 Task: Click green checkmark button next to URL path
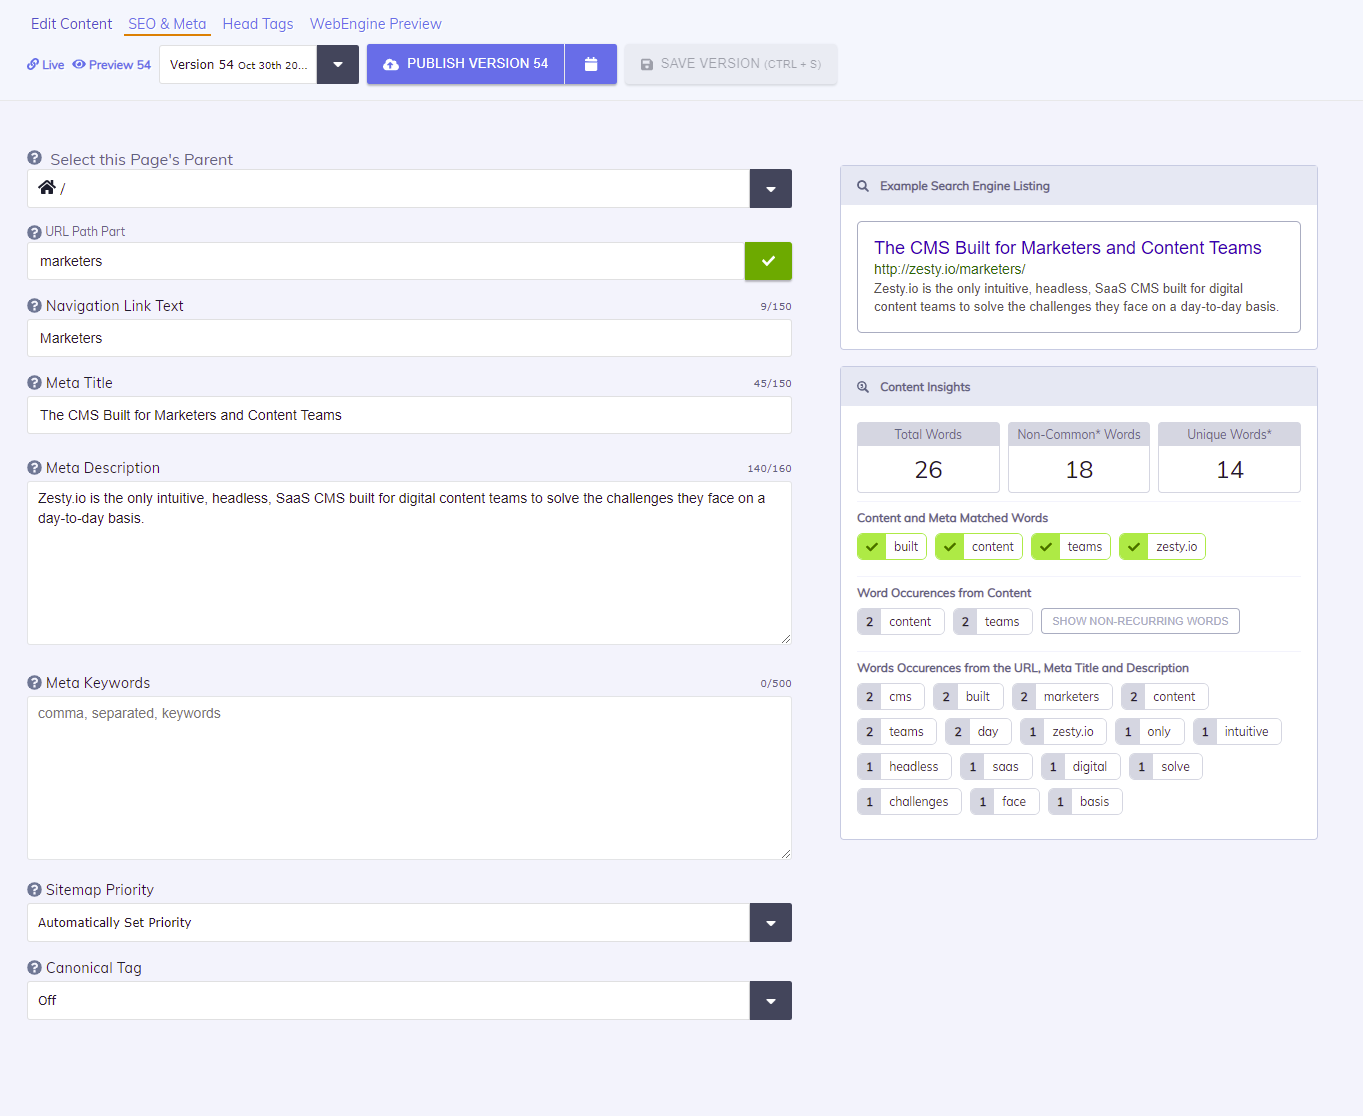(x=768, y=261)
